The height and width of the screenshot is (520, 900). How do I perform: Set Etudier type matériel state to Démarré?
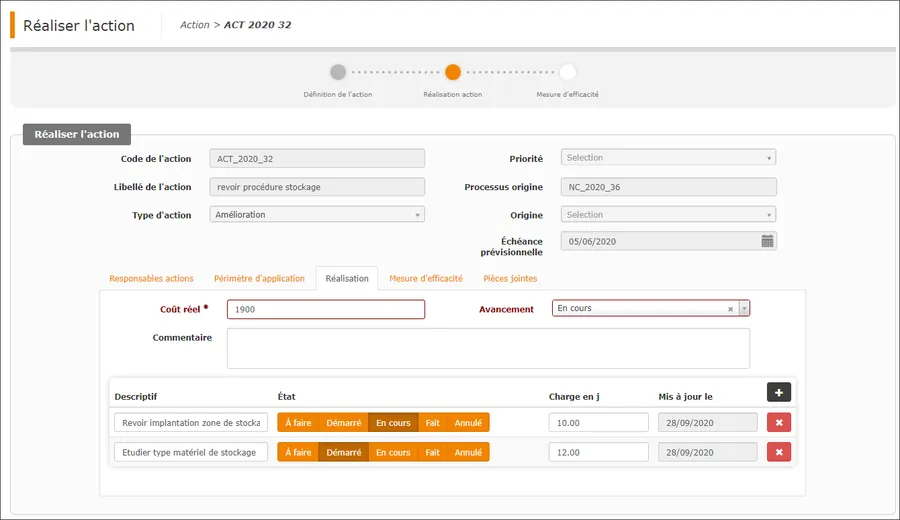coord(343,452)
